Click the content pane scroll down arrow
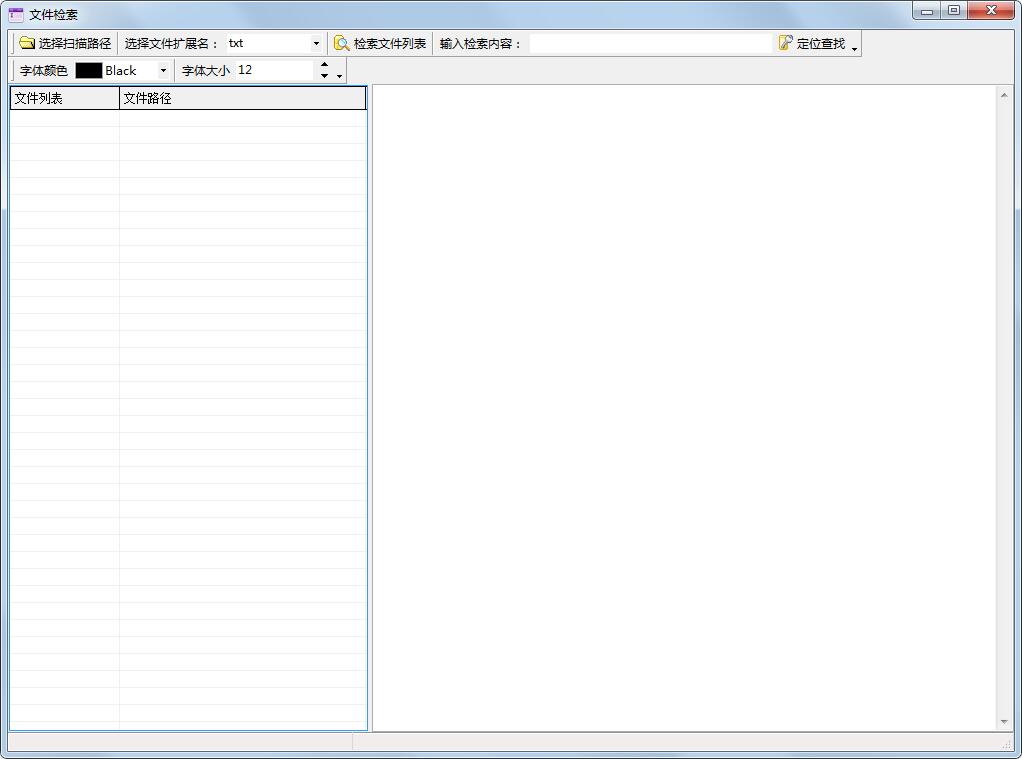1022x759 pixels. [x=1004, y=721]
